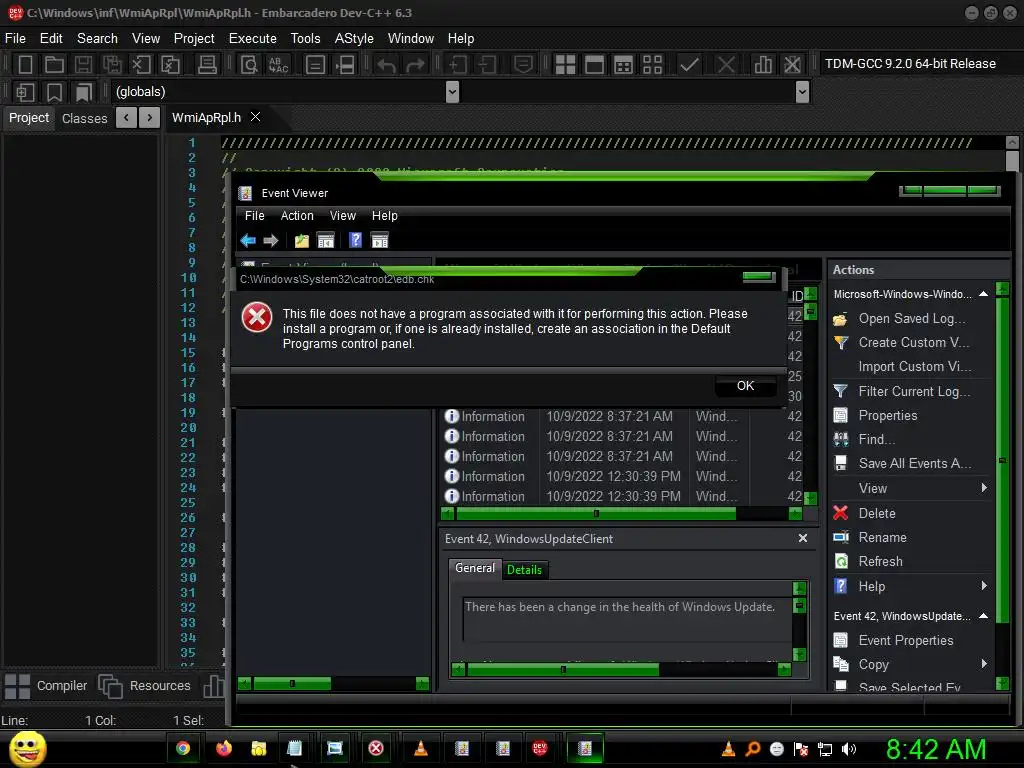Click the toggle bookmark icon in Dev-C++
Image resolution: width=1024 pixels, height=768 pixels.
click(x=54, y=92)
